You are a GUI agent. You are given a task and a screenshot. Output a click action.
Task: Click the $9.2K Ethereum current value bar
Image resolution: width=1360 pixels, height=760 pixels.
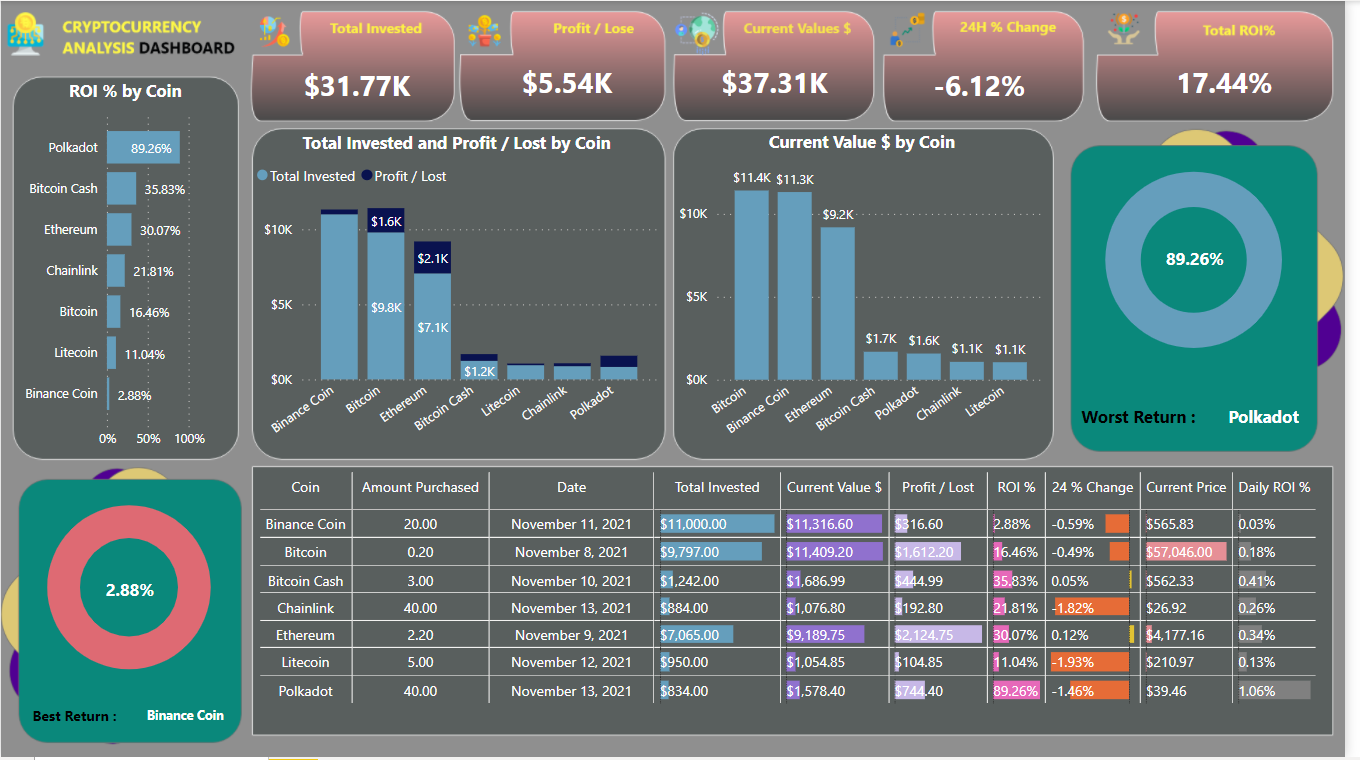[x=838, y=304]
